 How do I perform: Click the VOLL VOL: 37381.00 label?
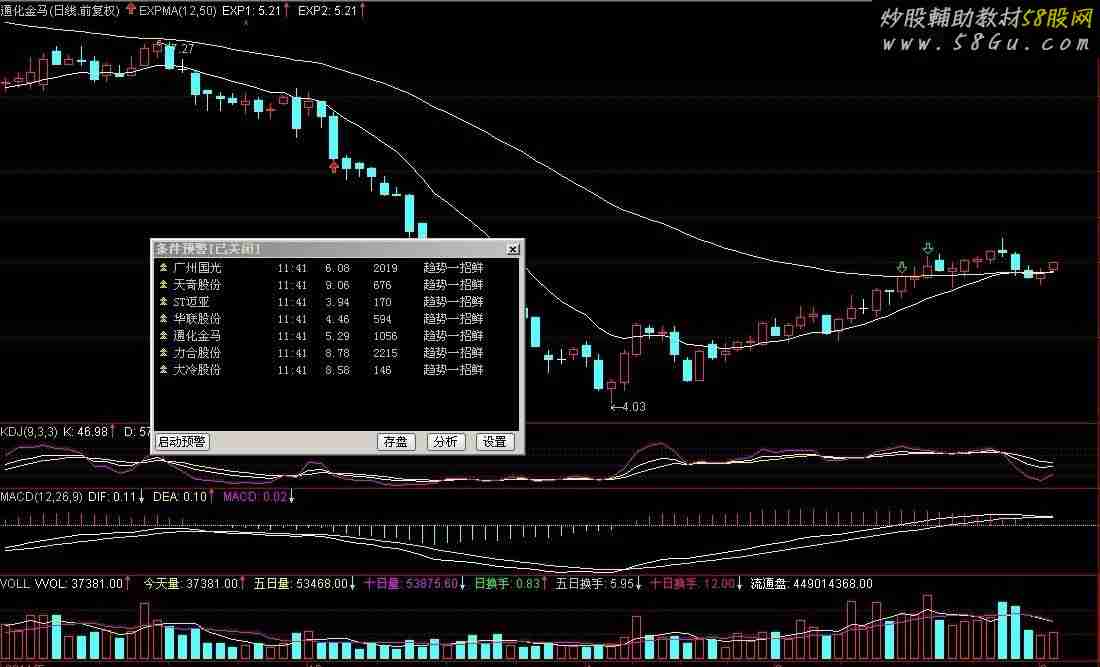click(62, 584)
